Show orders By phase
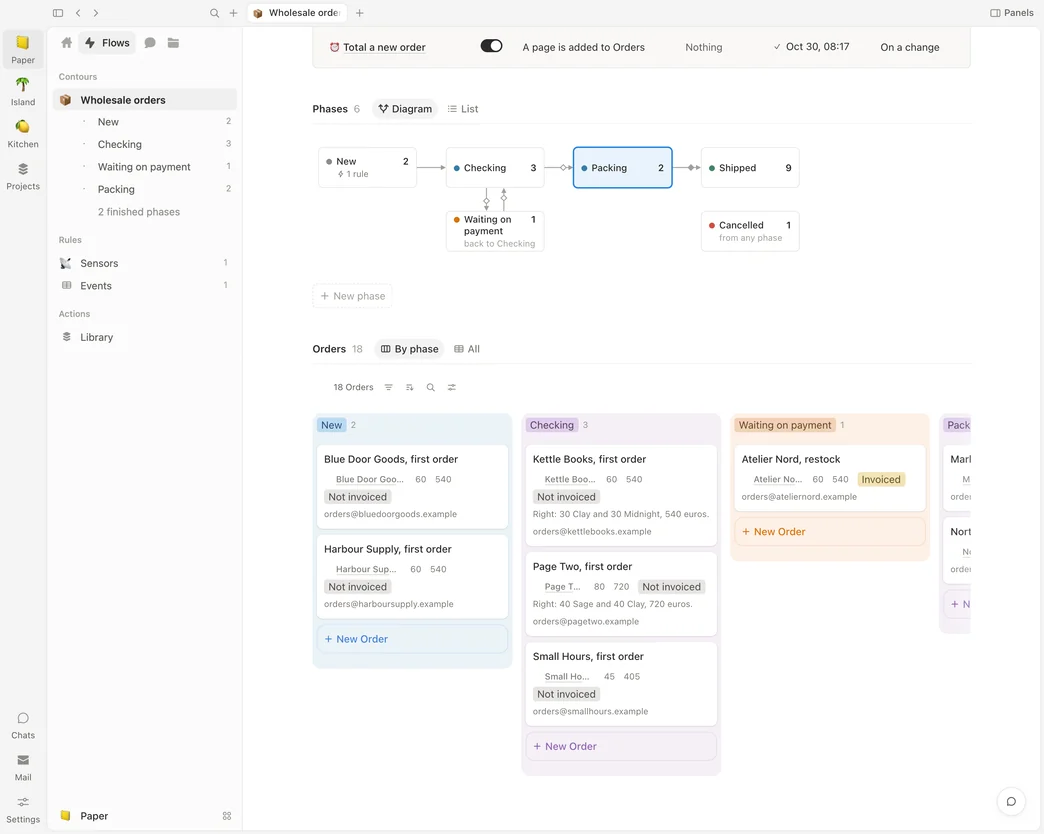This screenshot has width=1044, height=834. pyautogui.click(x=409, y=349)
